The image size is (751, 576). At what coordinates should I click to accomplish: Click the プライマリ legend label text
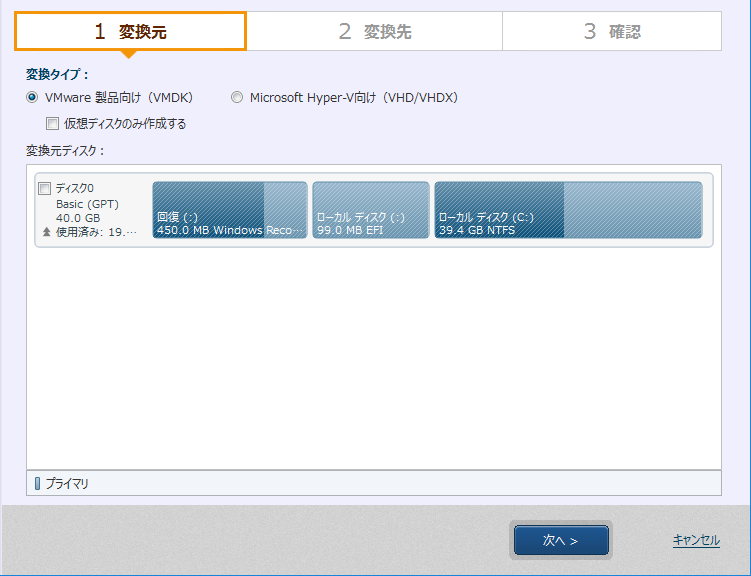67,484
